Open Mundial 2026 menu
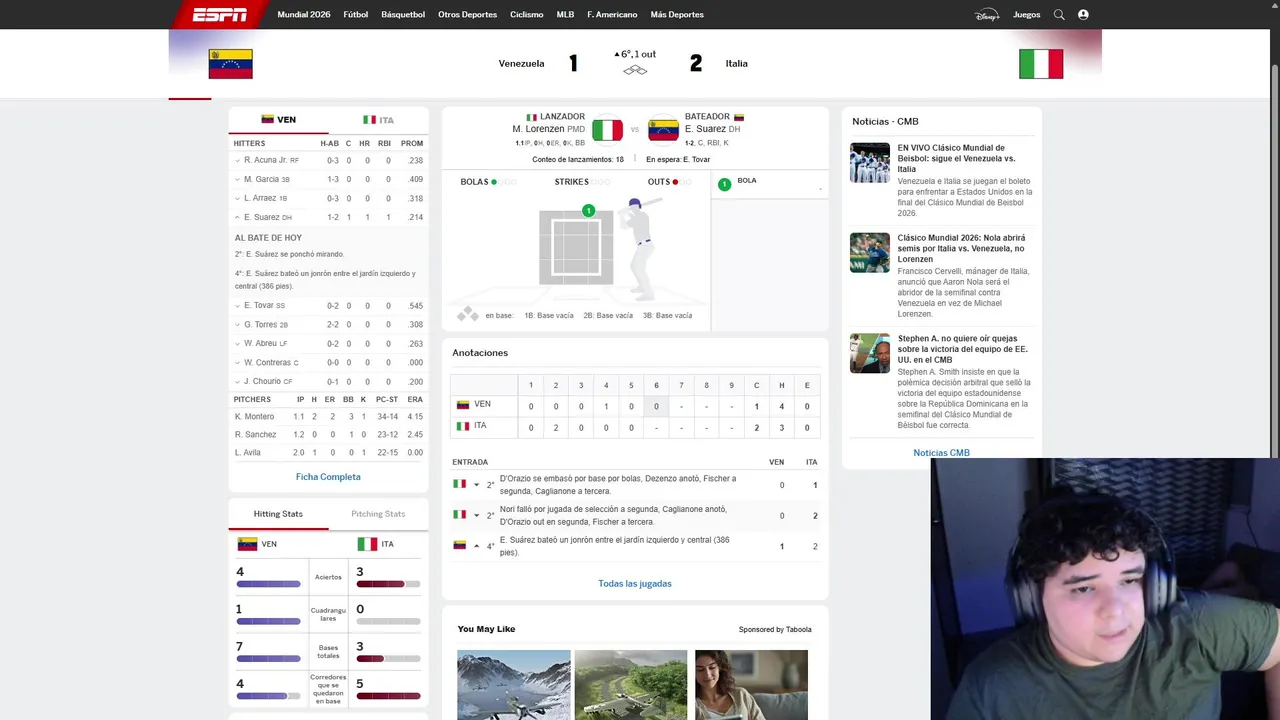This screenshot has height=720, width=1280. [304, 15]
